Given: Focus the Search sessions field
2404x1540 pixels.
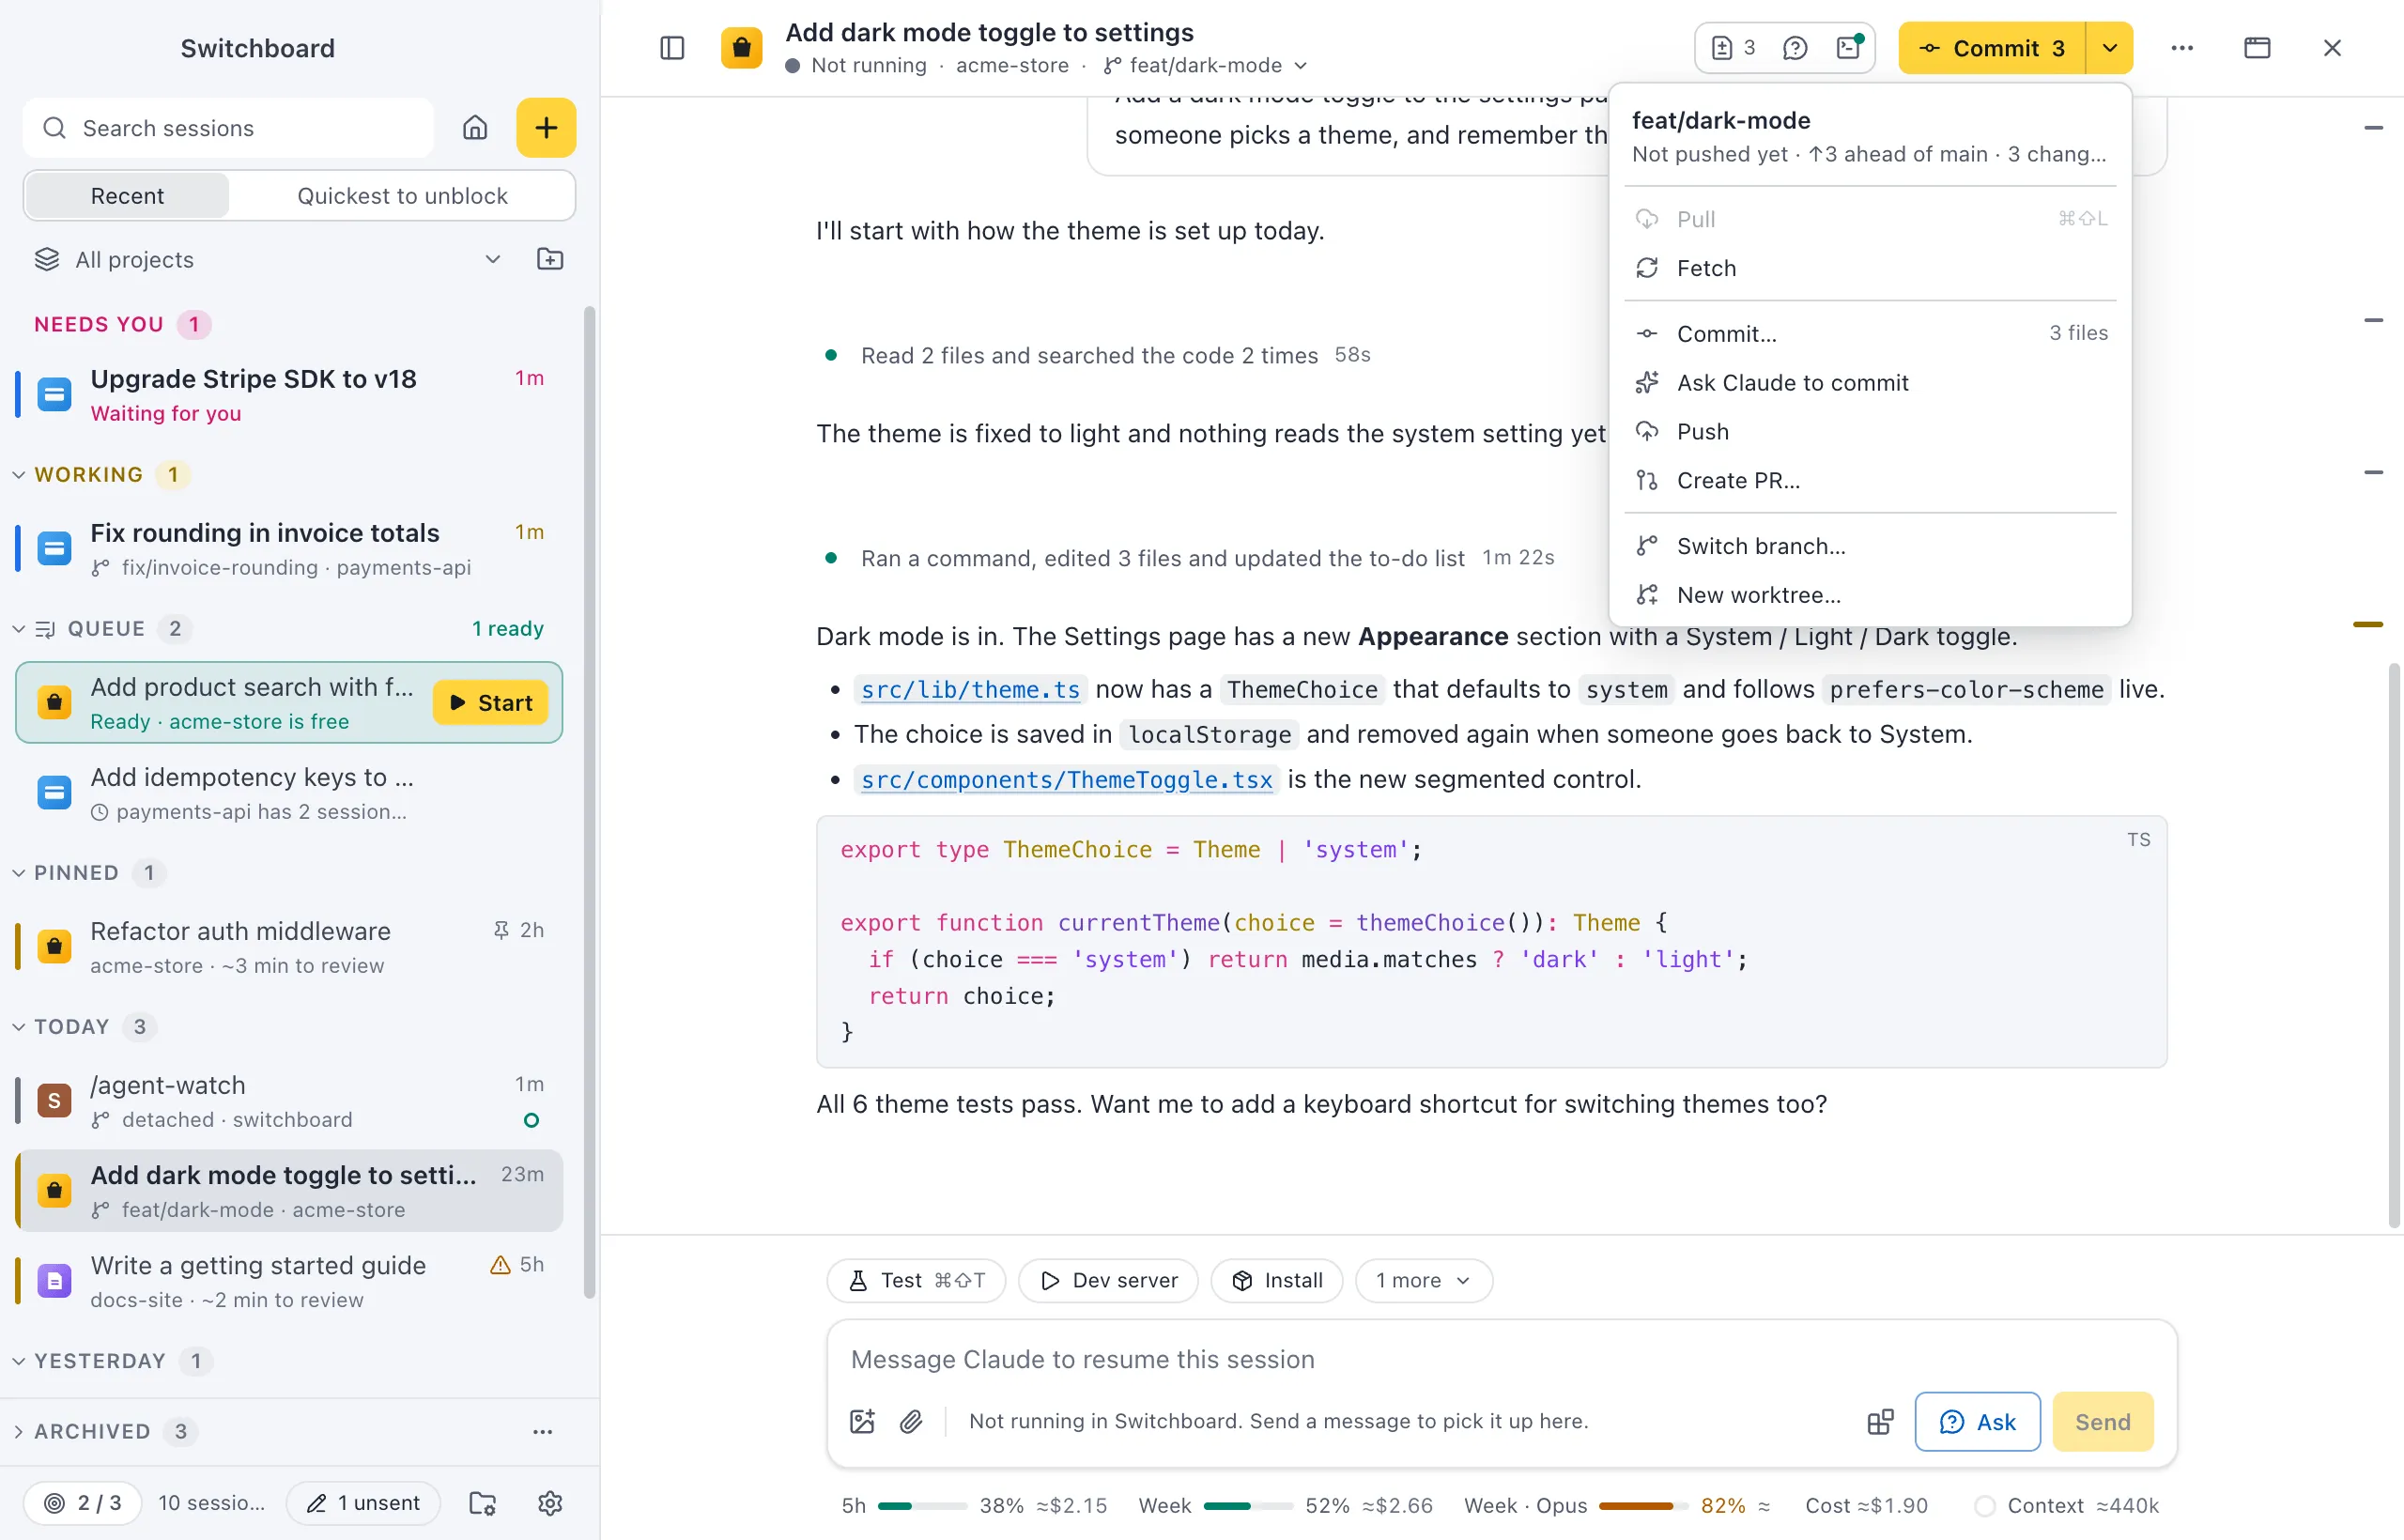Looking at the screenshot, I should [x=228, y=128].
